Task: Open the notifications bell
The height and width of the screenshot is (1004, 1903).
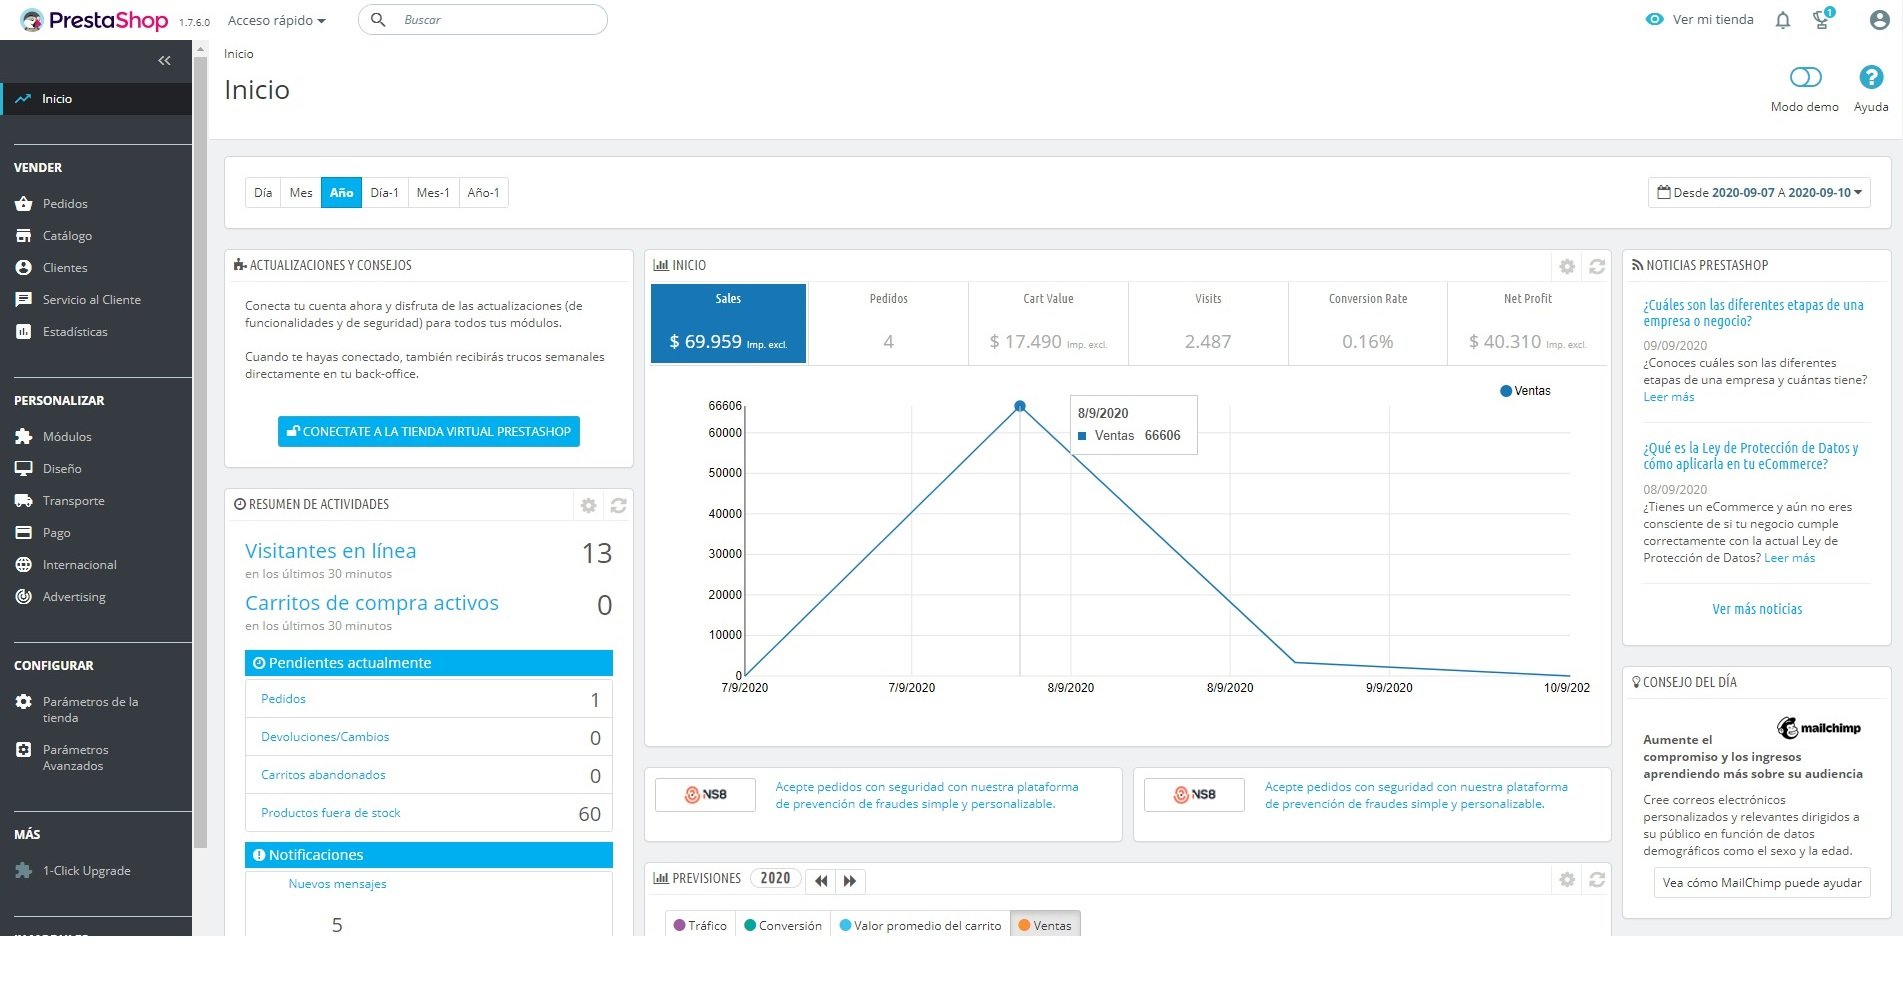Action: (1783, 20)
